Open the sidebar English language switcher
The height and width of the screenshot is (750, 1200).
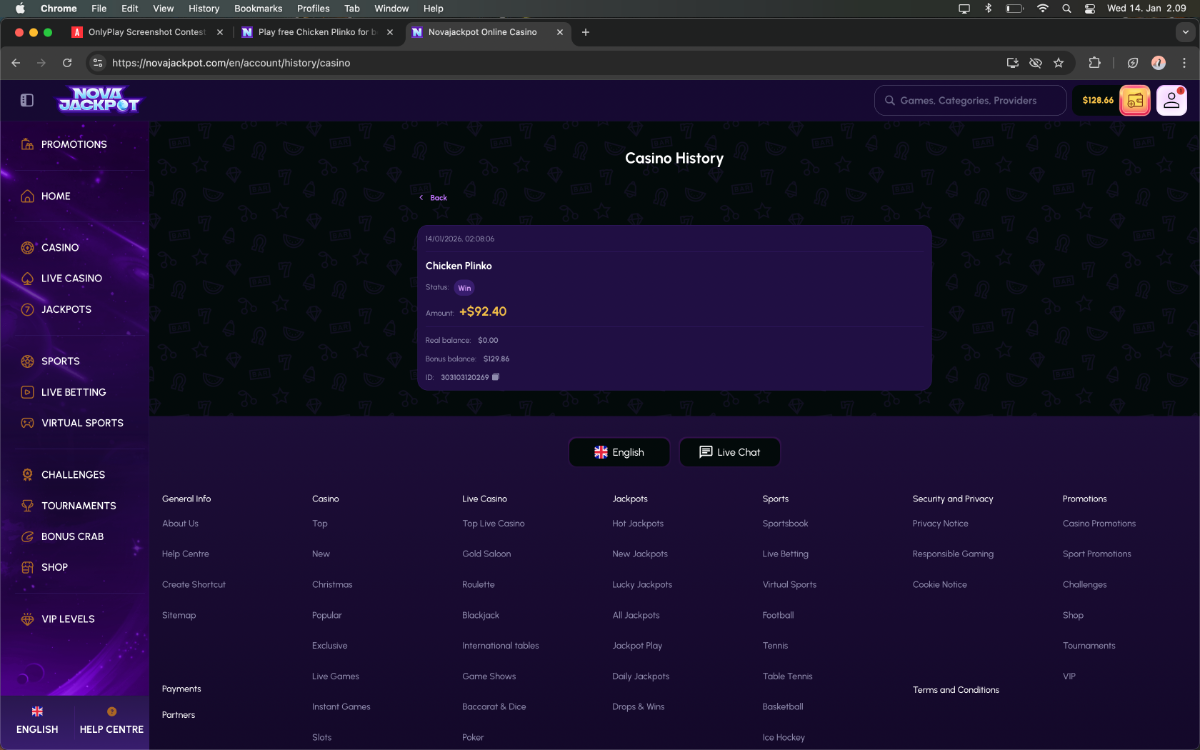[37, 720]
